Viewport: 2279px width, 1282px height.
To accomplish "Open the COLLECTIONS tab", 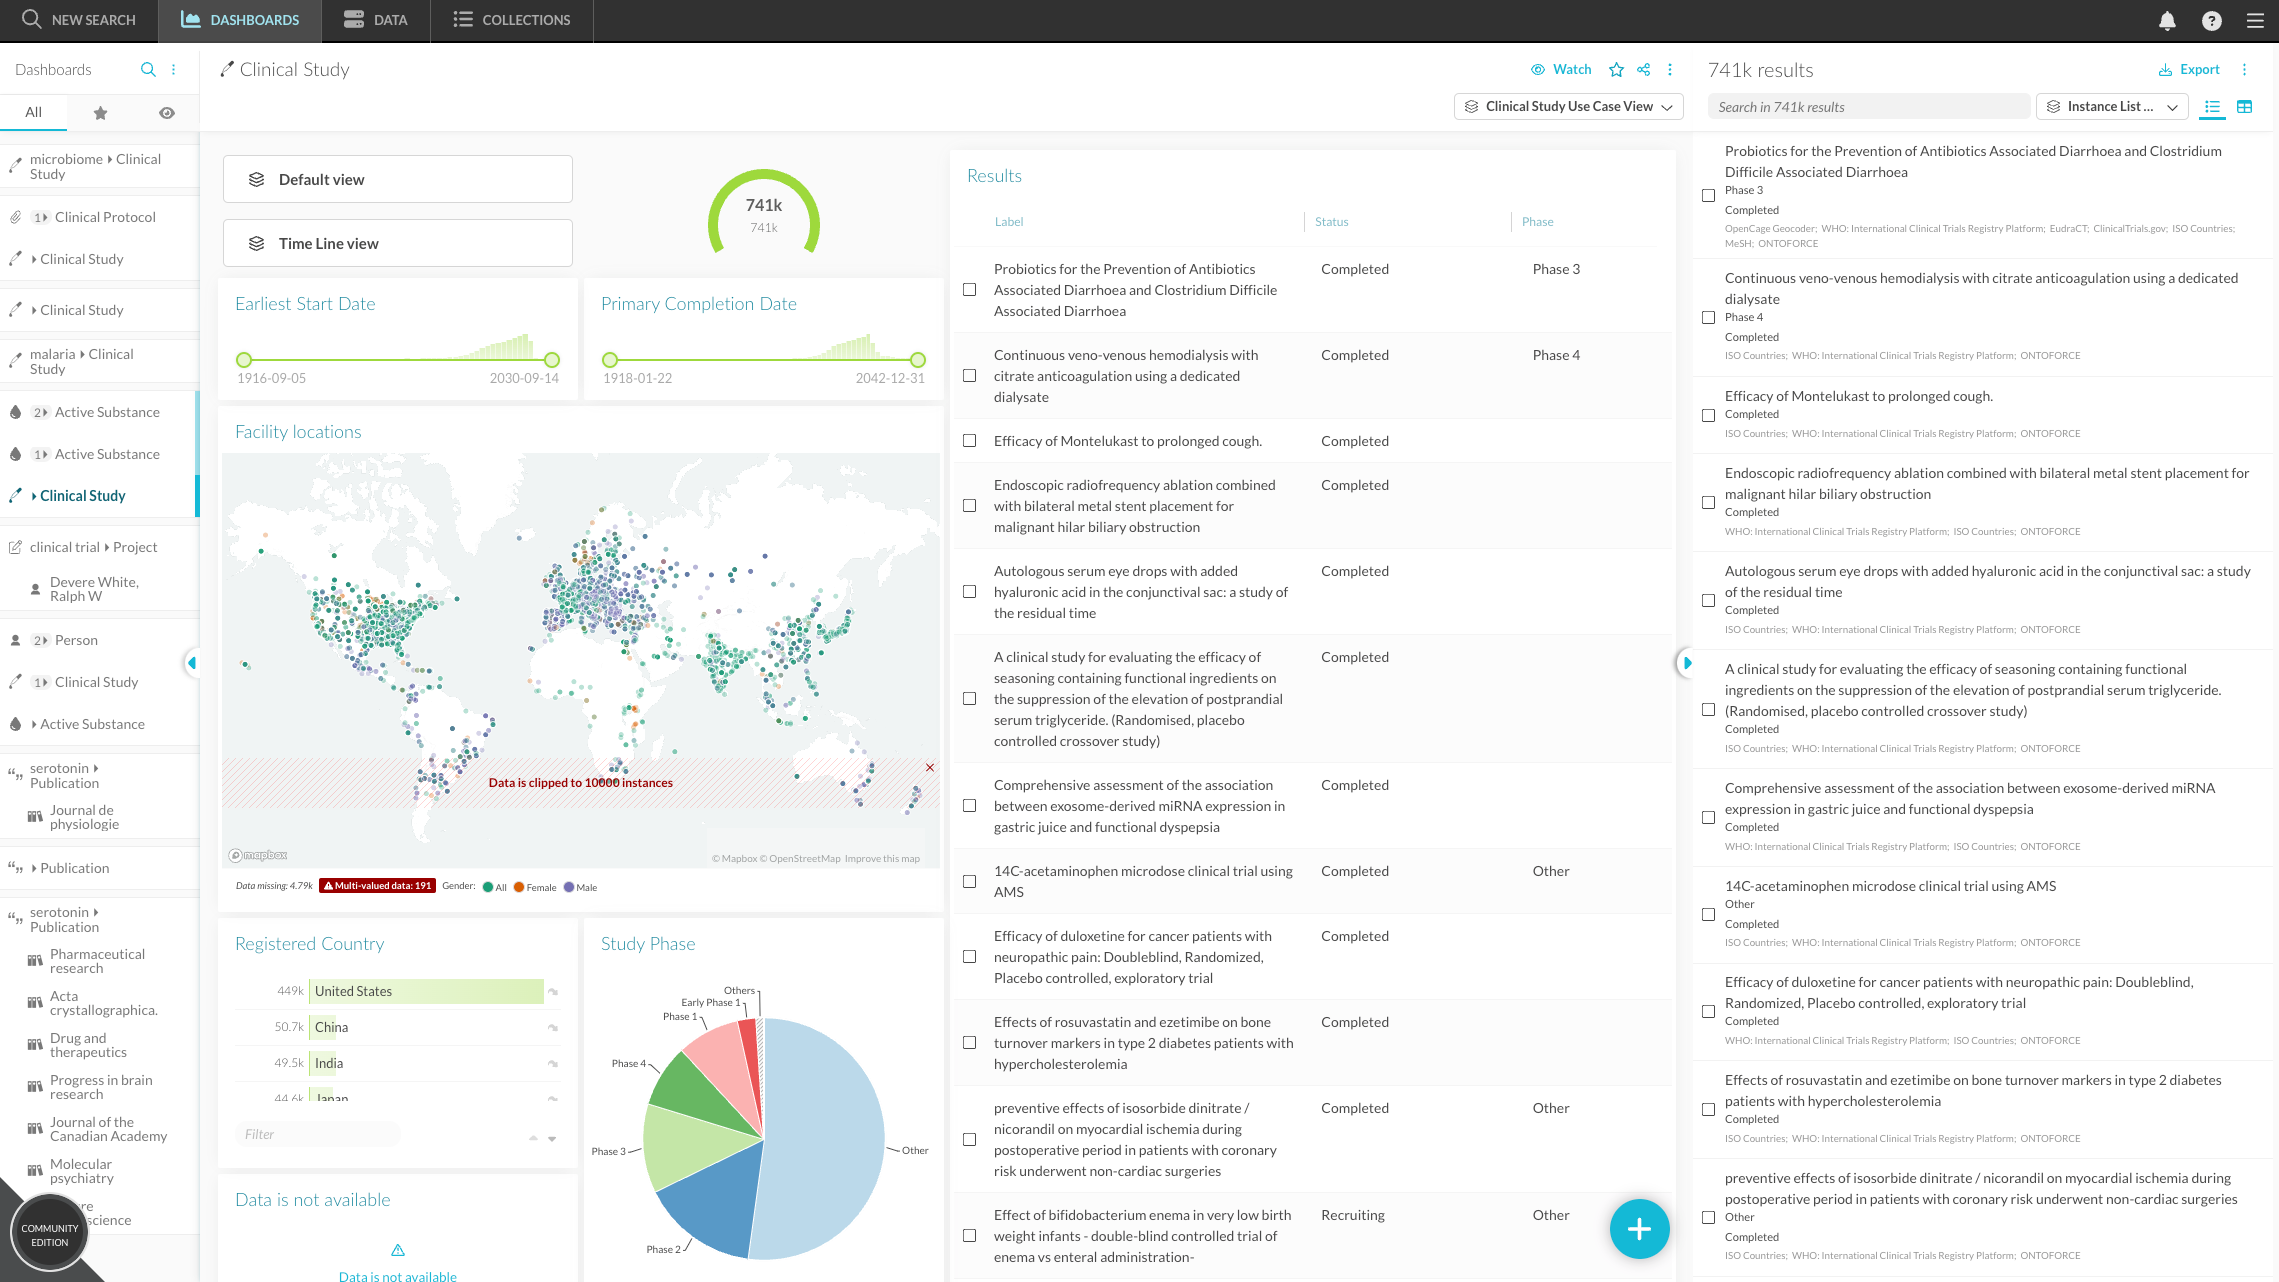I will tap(511, 20).
